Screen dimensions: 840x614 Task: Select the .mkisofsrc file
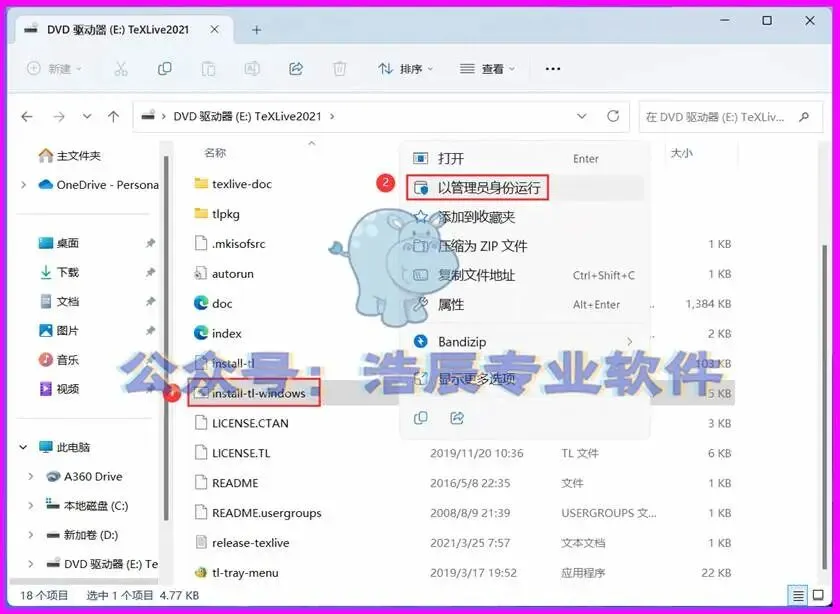point(230,244)
